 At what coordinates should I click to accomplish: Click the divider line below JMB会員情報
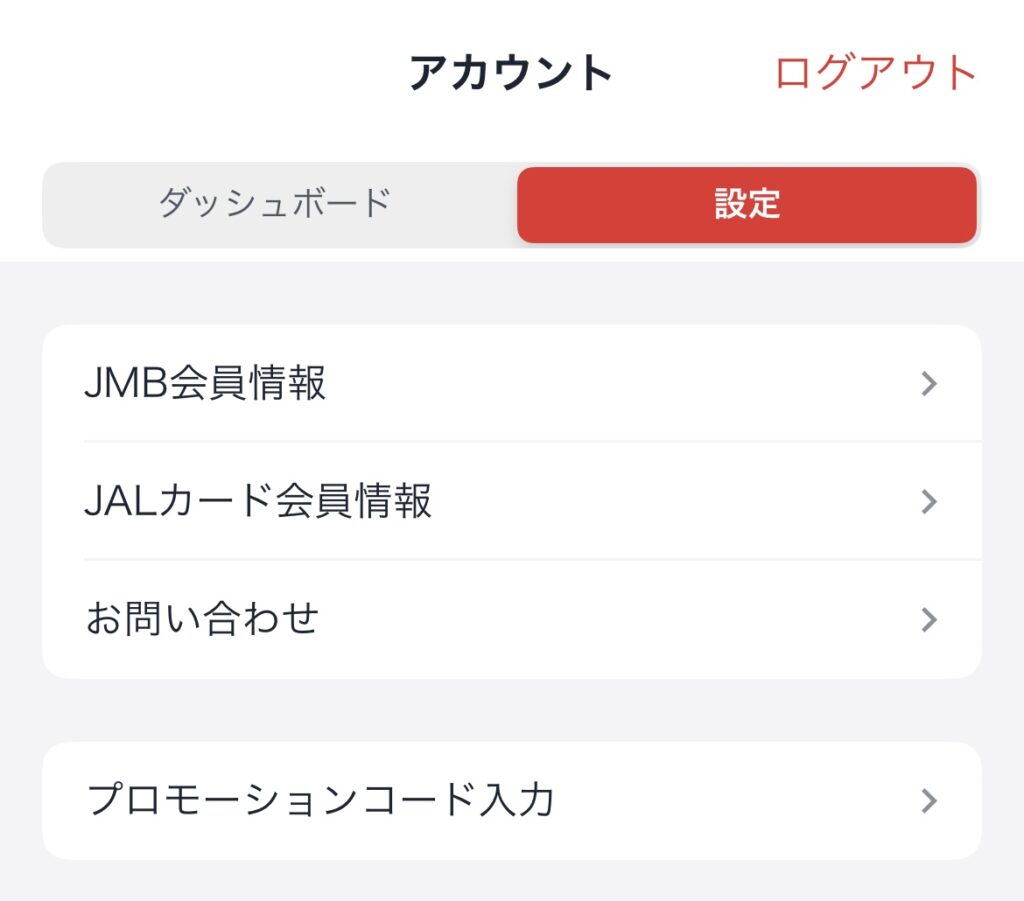click(x=533, y=441)
